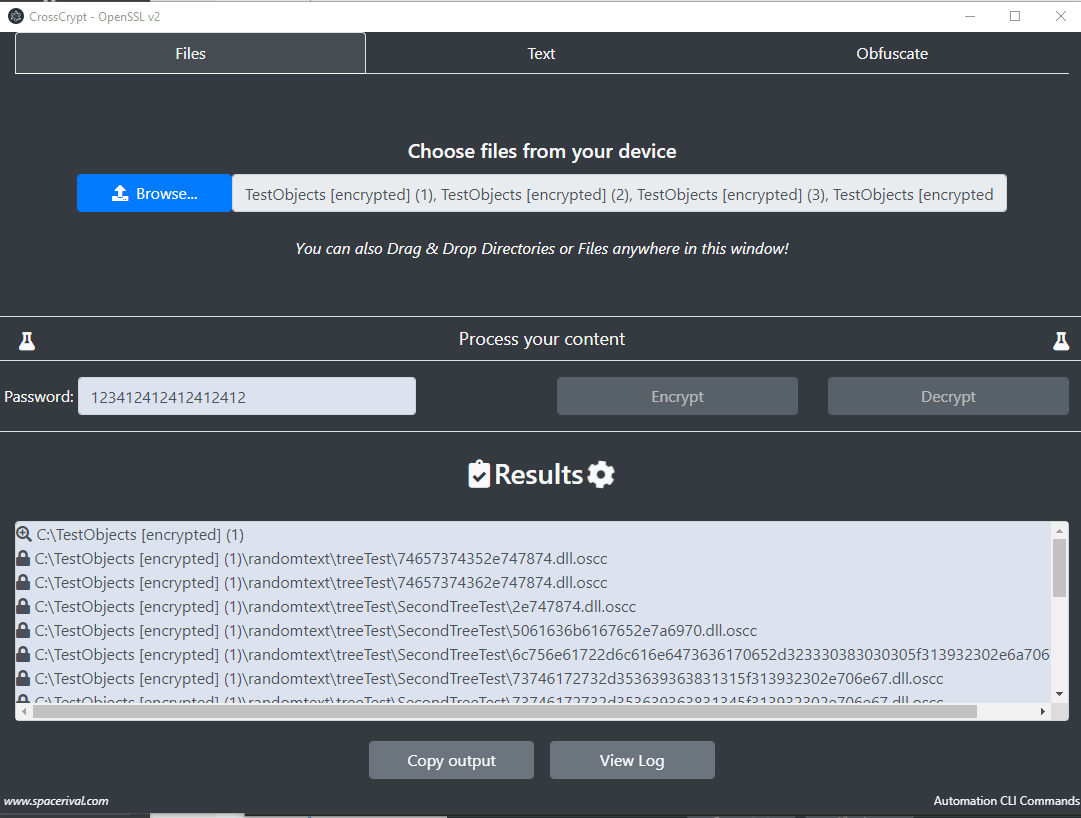Click the 'Password:' label
The image size is (1081, 818).
point(39,396)
